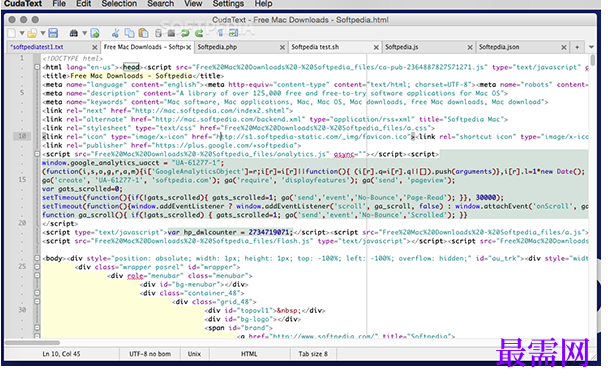
Task: Click the Go To document arrow icon
Action: click(x=95, y=33)
